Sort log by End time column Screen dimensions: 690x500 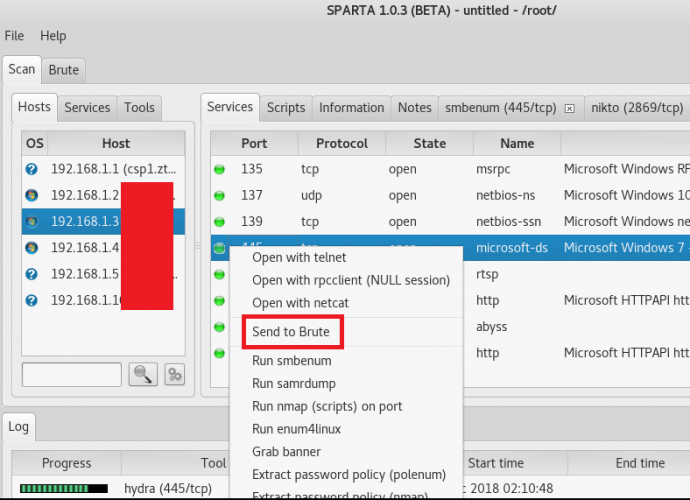click(640, 463)
